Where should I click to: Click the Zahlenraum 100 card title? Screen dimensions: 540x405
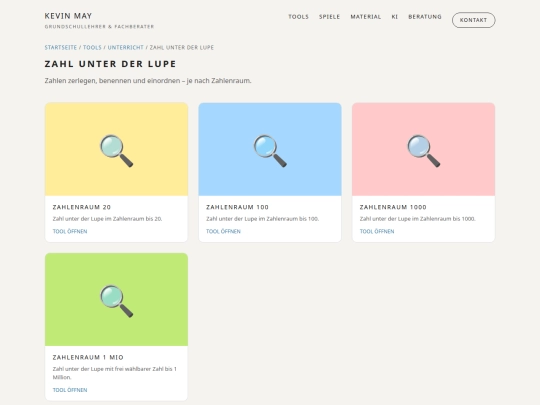(x=237, y=207)
